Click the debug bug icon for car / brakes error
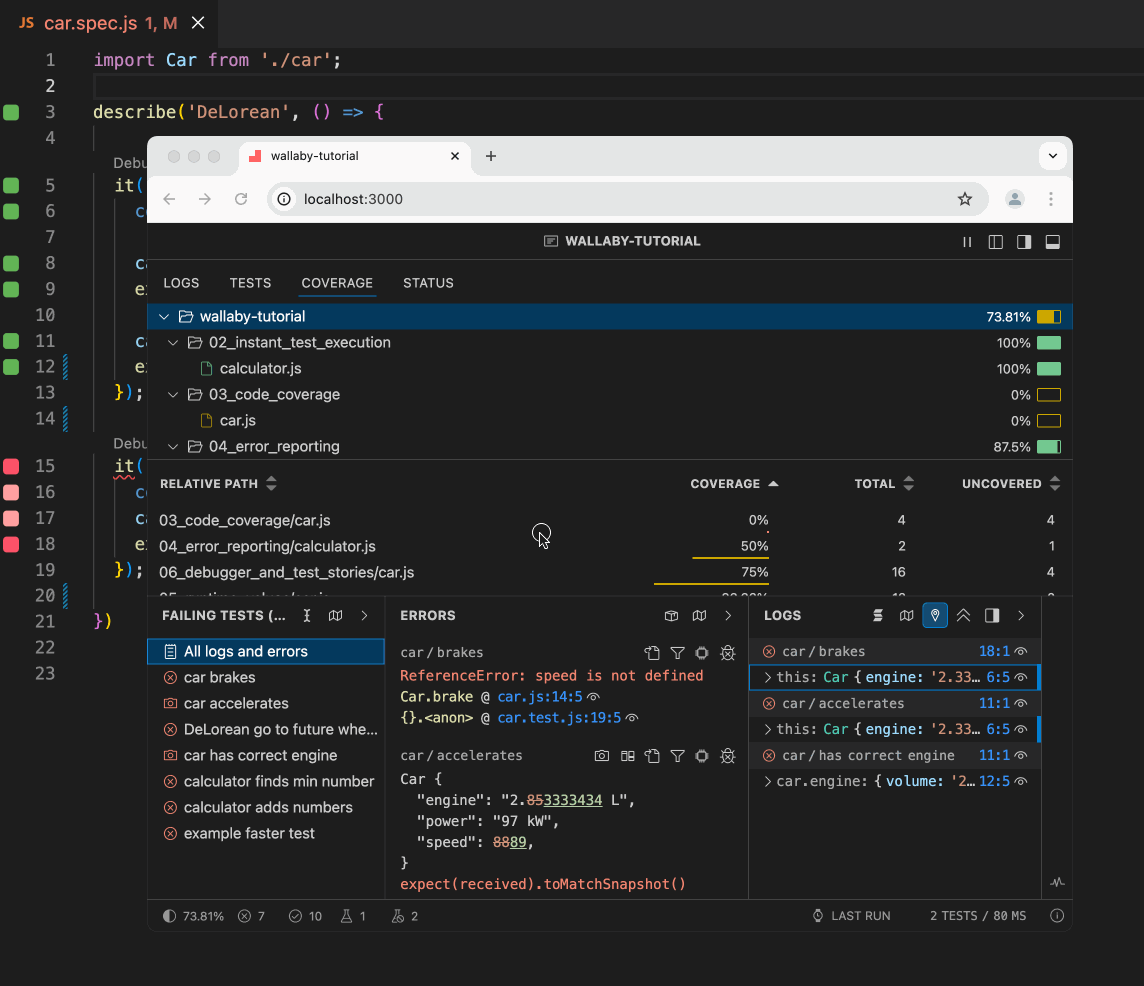 pos(727,652)
